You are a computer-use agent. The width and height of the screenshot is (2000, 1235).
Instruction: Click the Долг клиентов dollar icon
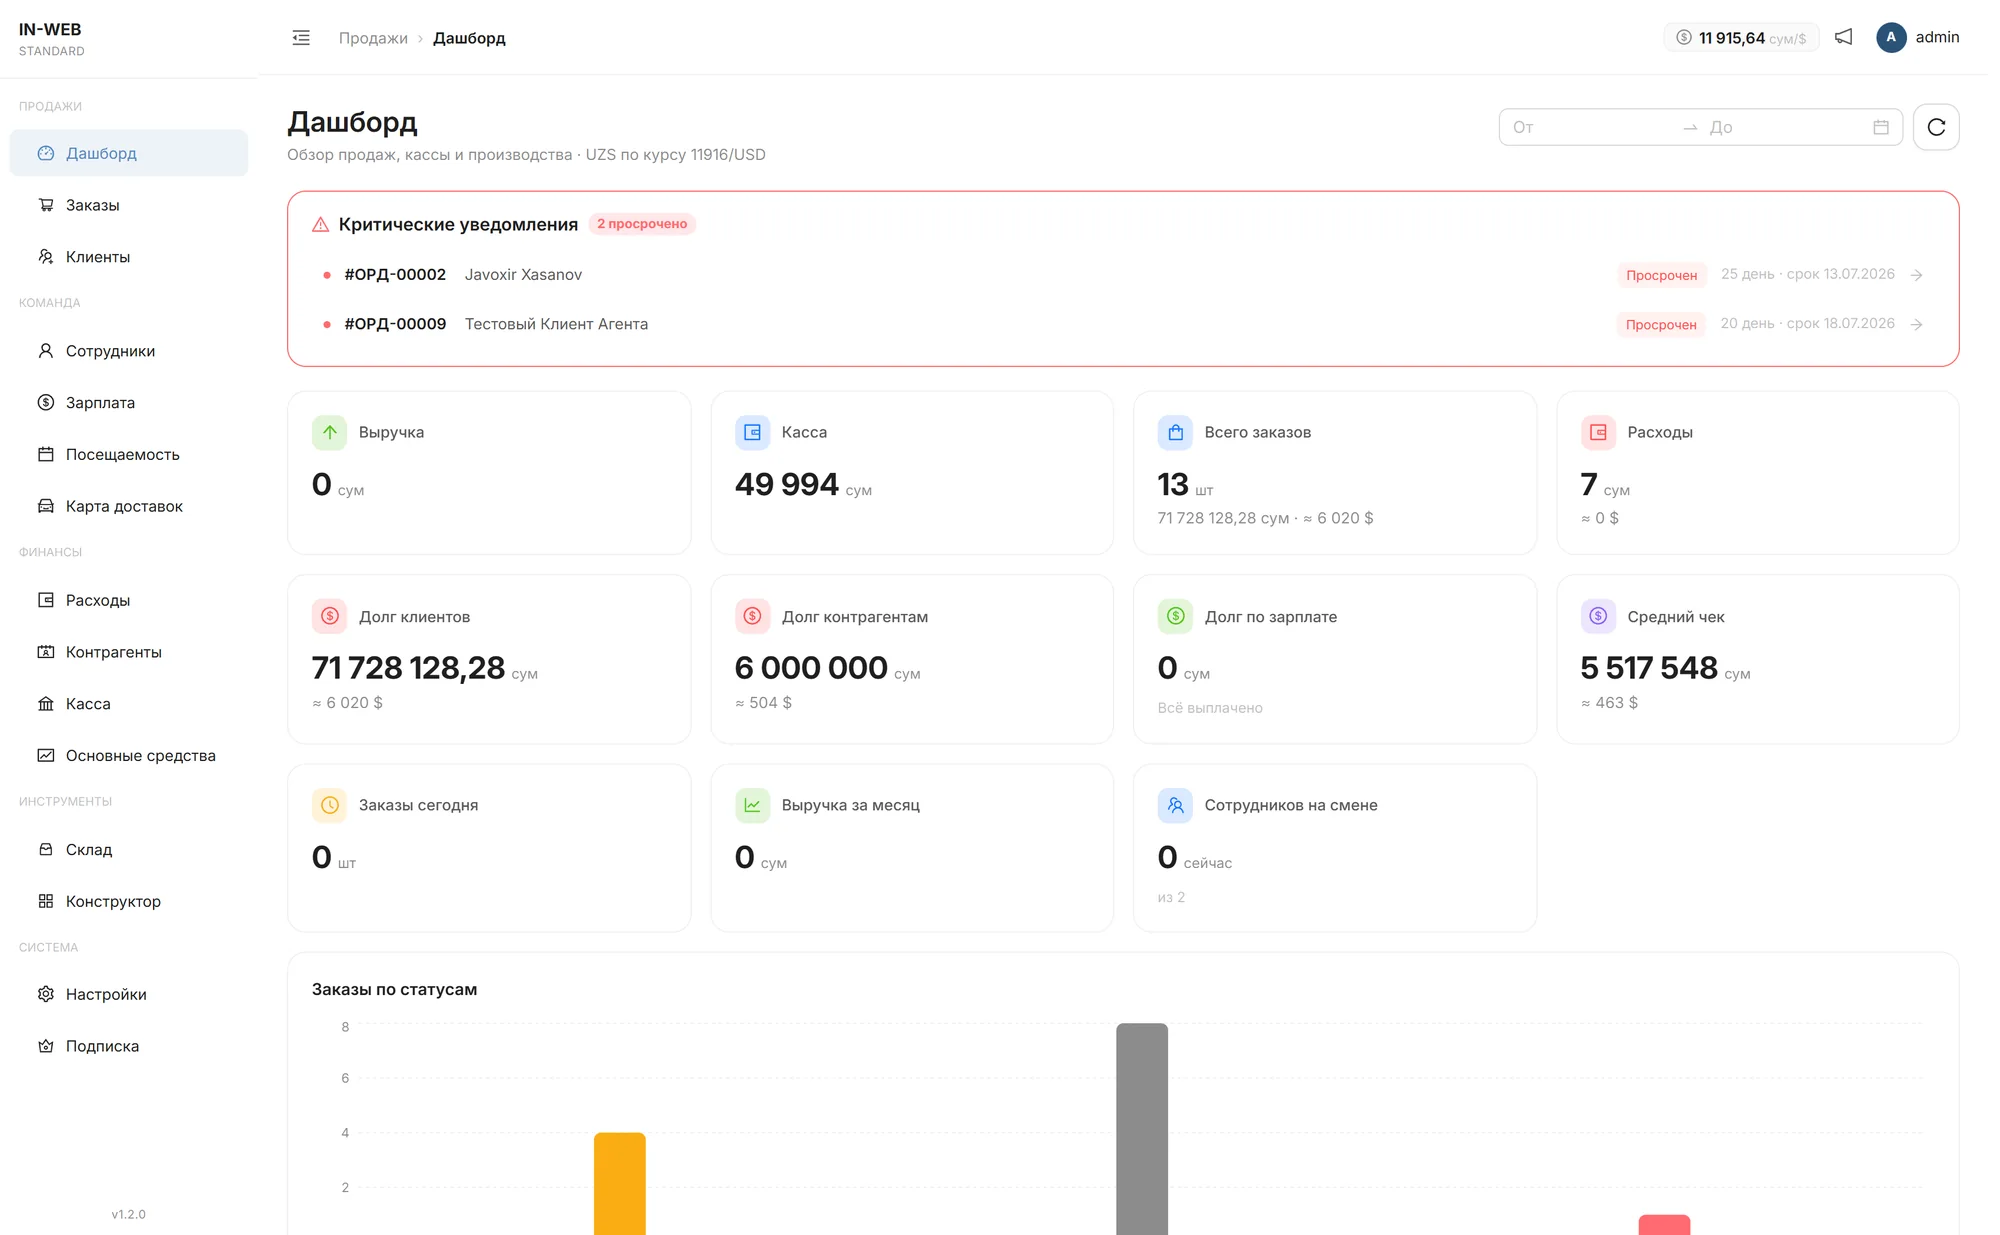click(x=330, y=616)
